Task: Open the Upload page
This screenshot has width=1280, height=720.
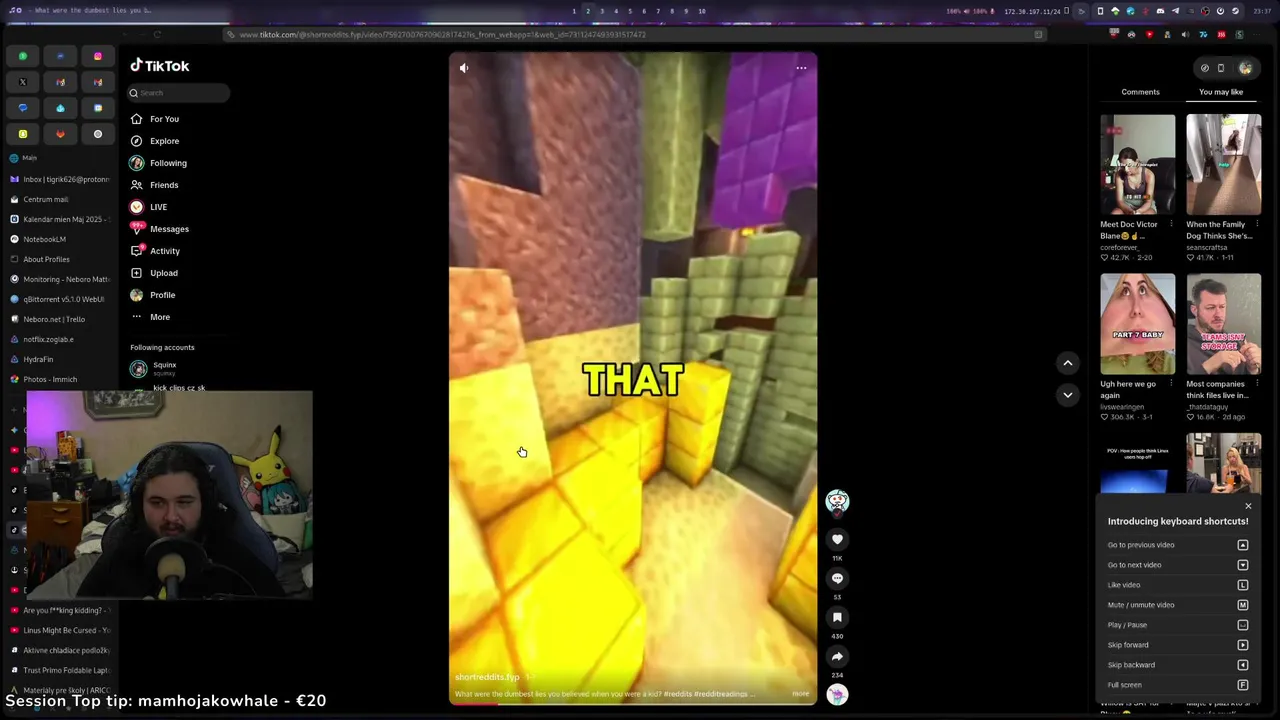Action: pyautogui.click(x=155, y=273)
